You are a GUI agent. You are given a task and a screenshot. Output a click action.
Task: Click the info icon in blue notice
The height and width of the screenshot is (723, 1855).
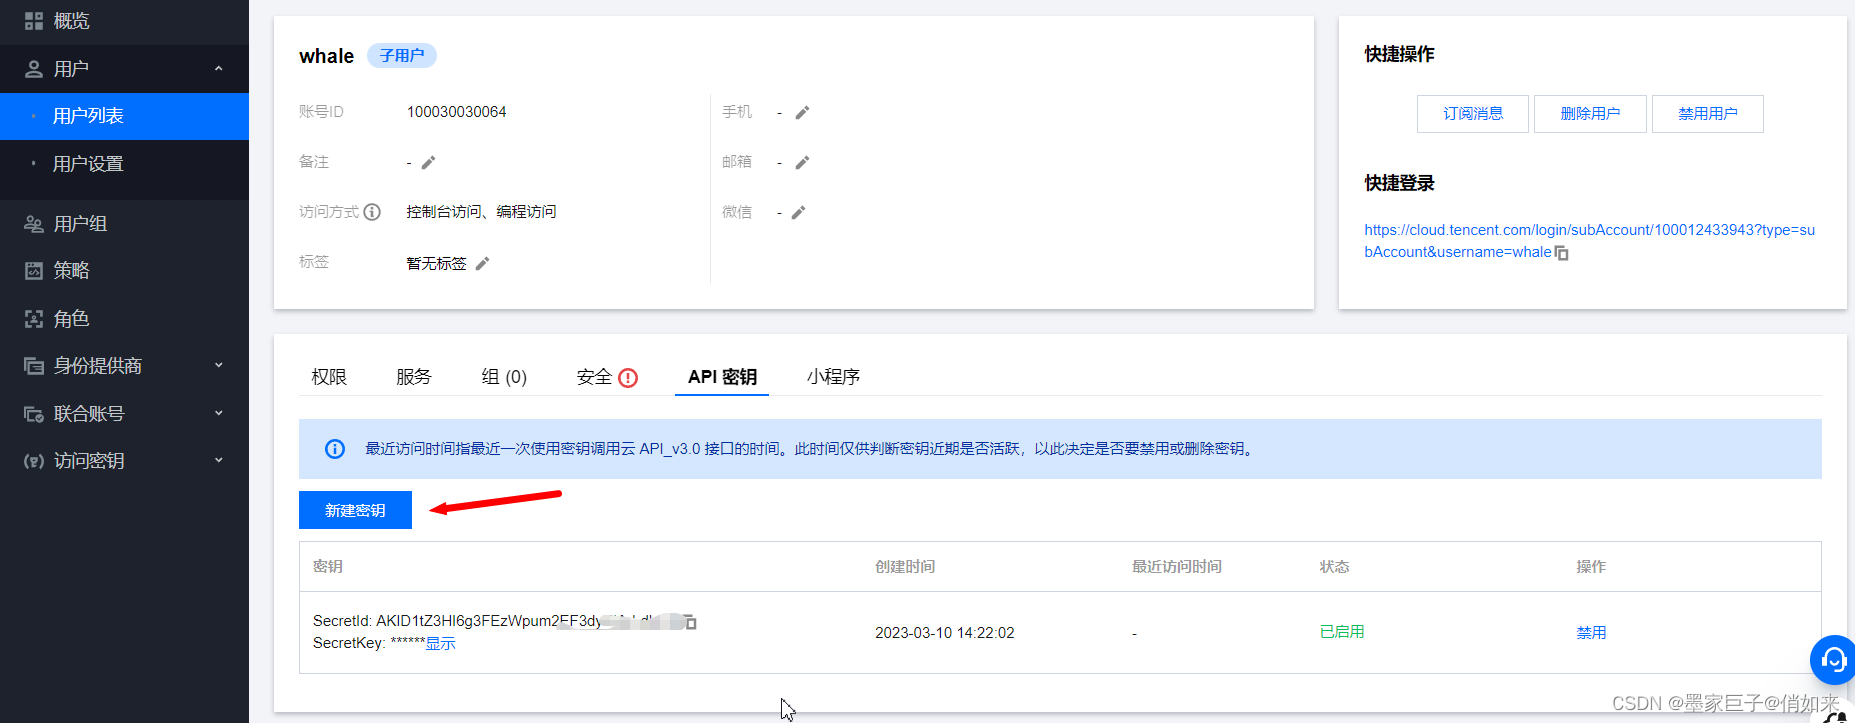coord(335,449)
